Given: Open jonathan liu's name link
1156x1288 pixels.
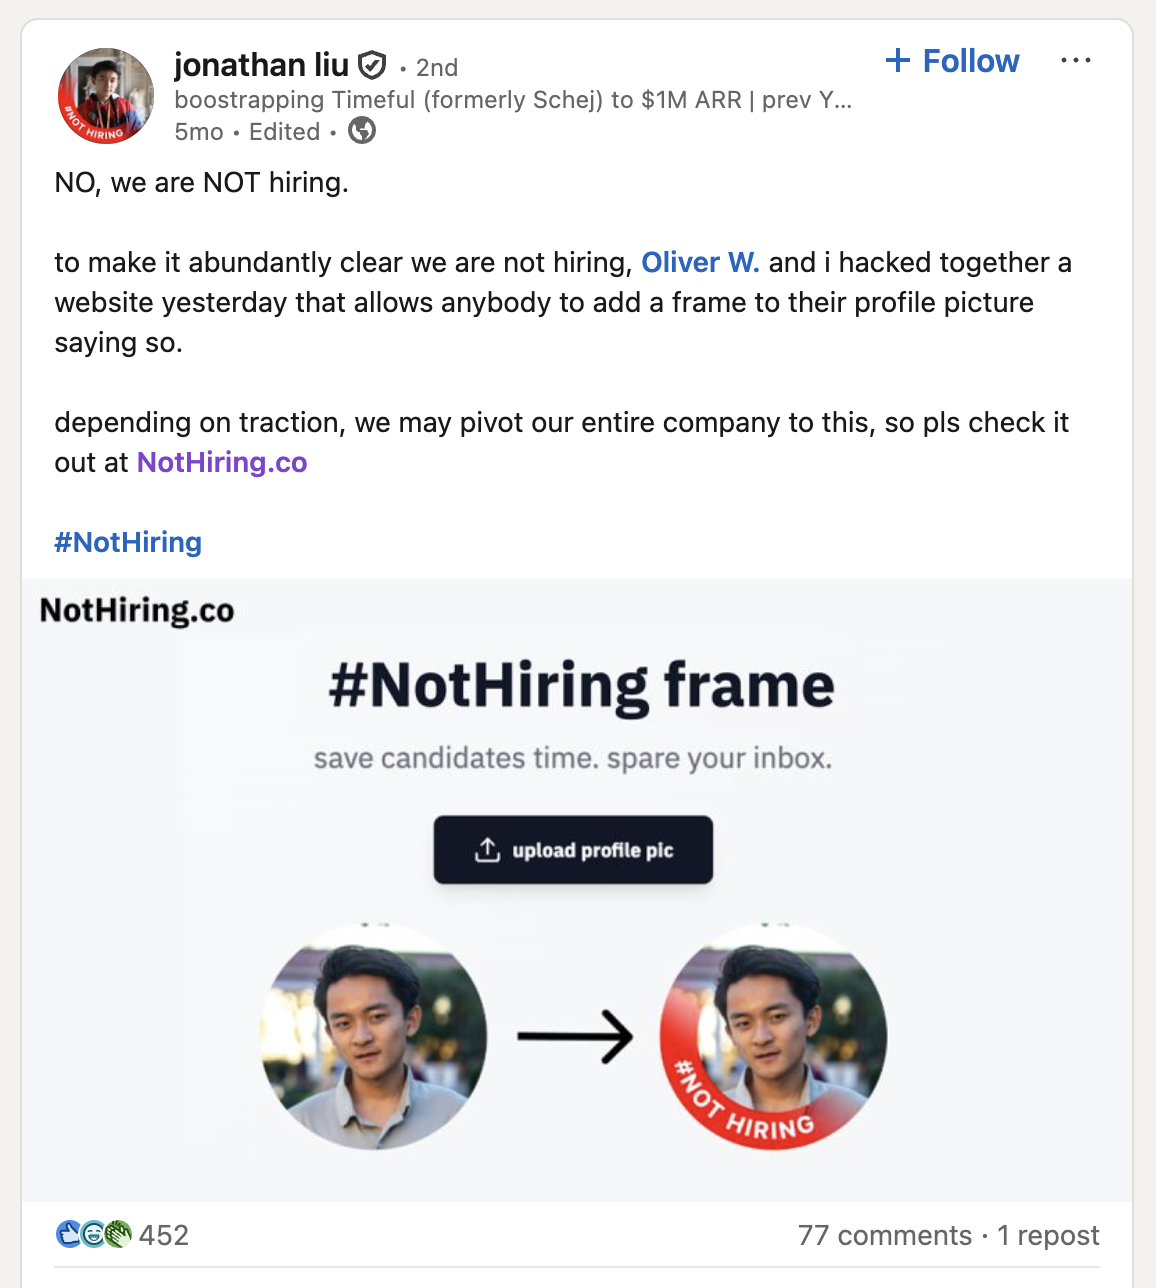Looking at the screenshot, I should point(261,65).
